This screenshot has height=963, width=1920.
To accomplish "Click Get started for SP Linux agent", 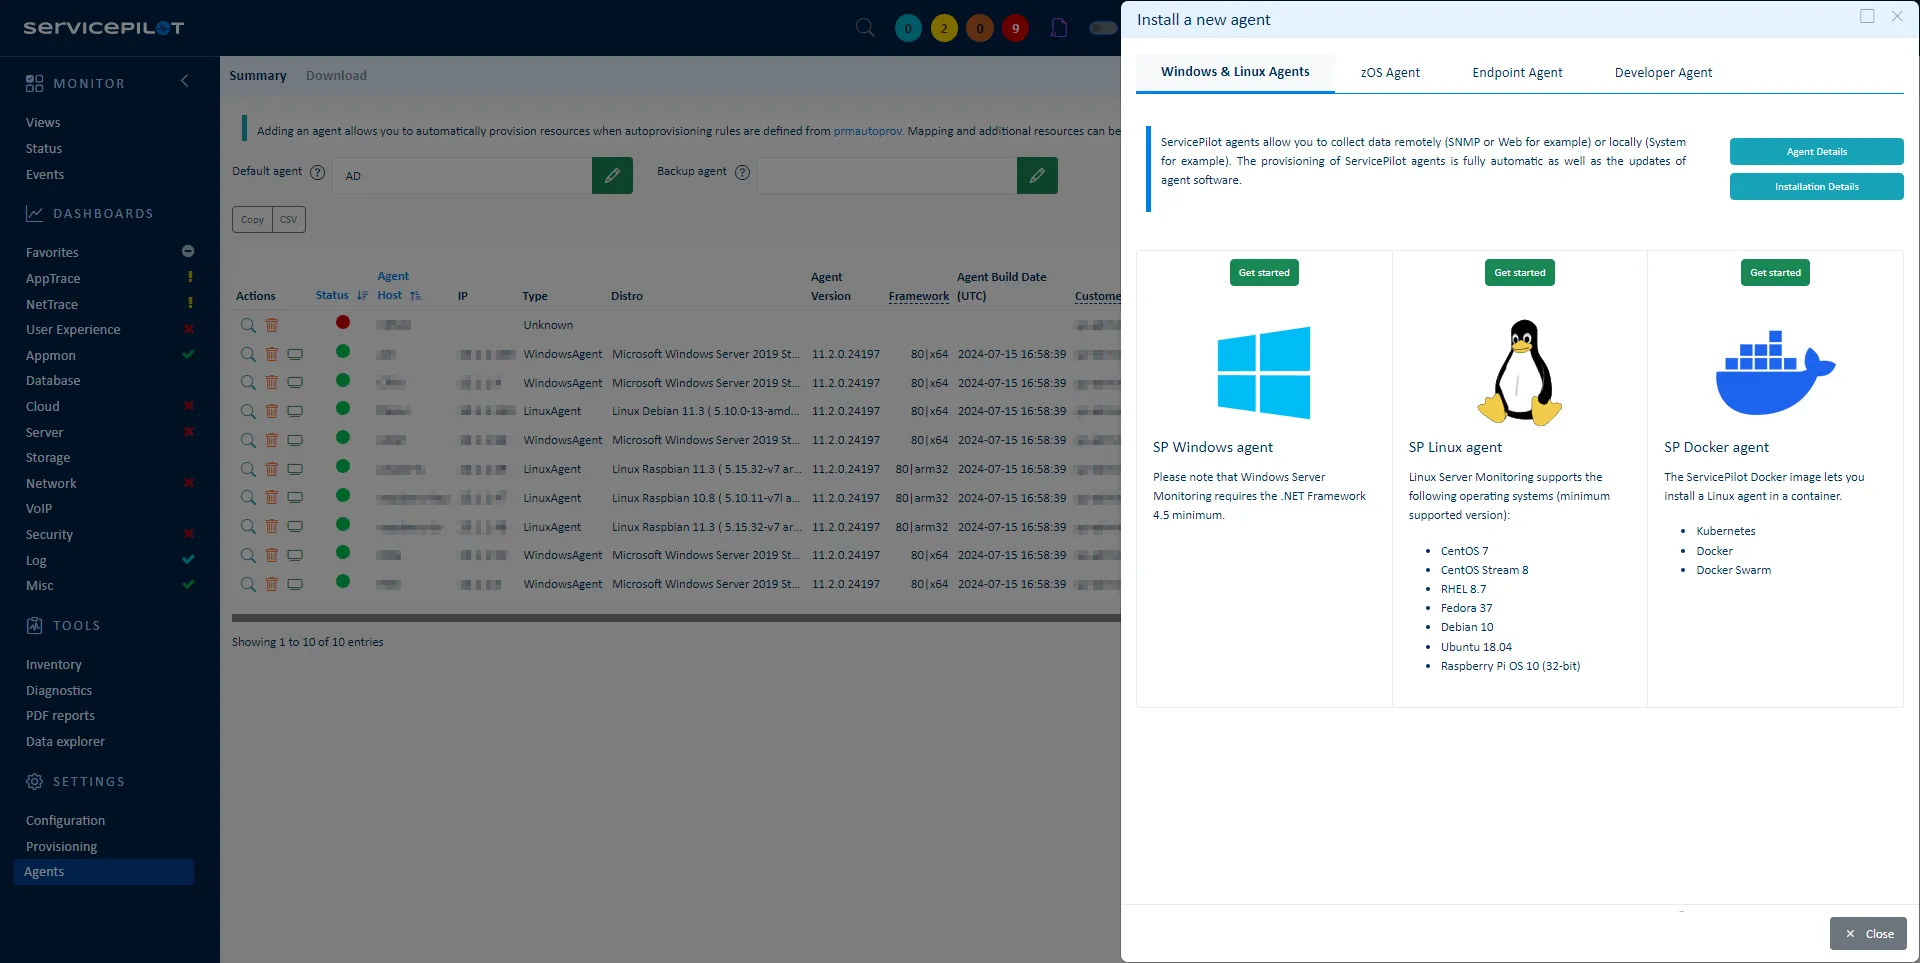I will click(x=1519, y=273).
